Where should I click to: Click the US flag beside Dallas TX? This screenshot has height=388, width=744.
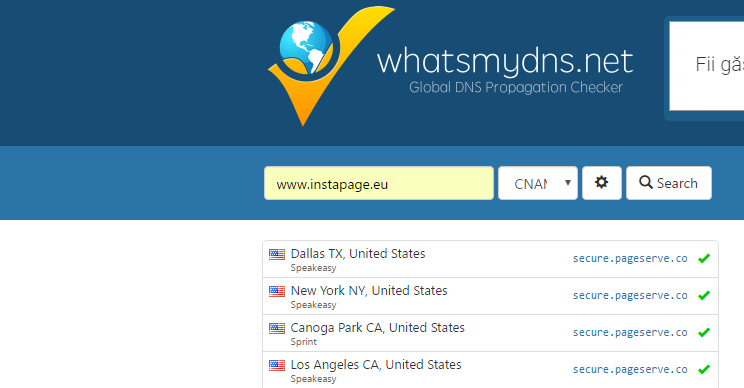[277, 254]
